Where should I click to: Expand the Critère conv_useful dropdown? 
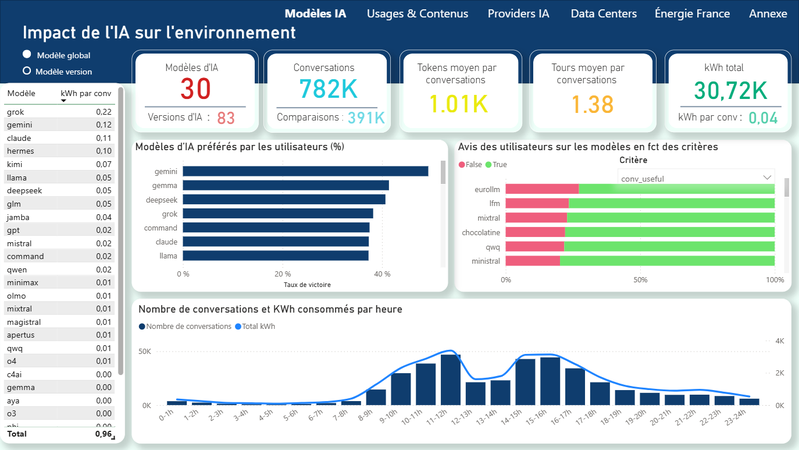point(767,178)
